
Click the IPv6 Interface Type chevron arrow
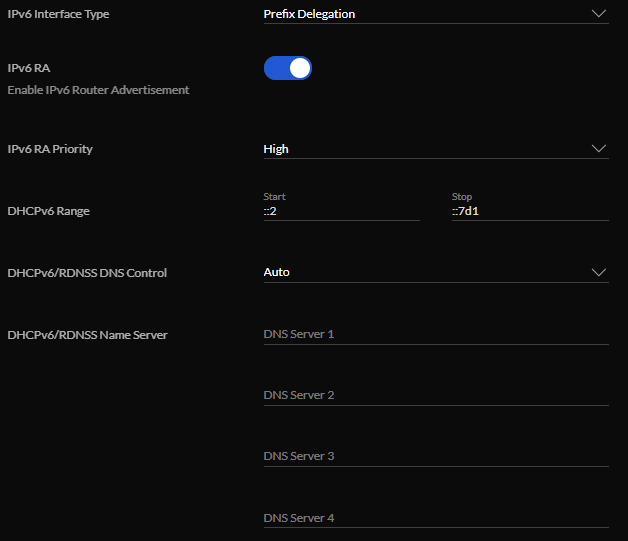coord(599,14)
